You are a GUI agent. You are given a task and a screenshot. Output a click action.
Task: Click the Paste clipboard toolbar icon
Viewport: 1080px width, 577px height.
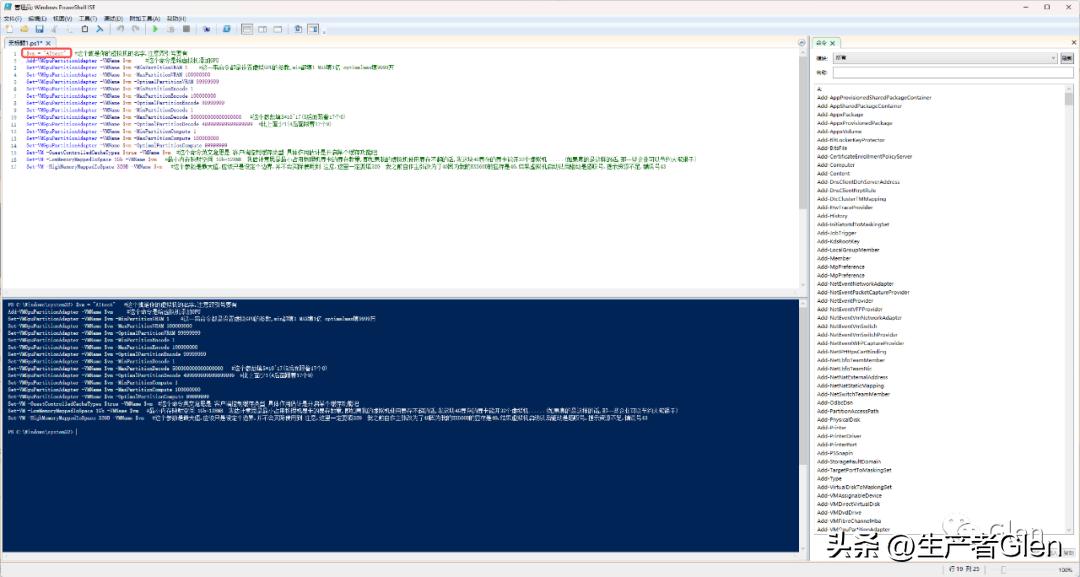coord(85,29)
